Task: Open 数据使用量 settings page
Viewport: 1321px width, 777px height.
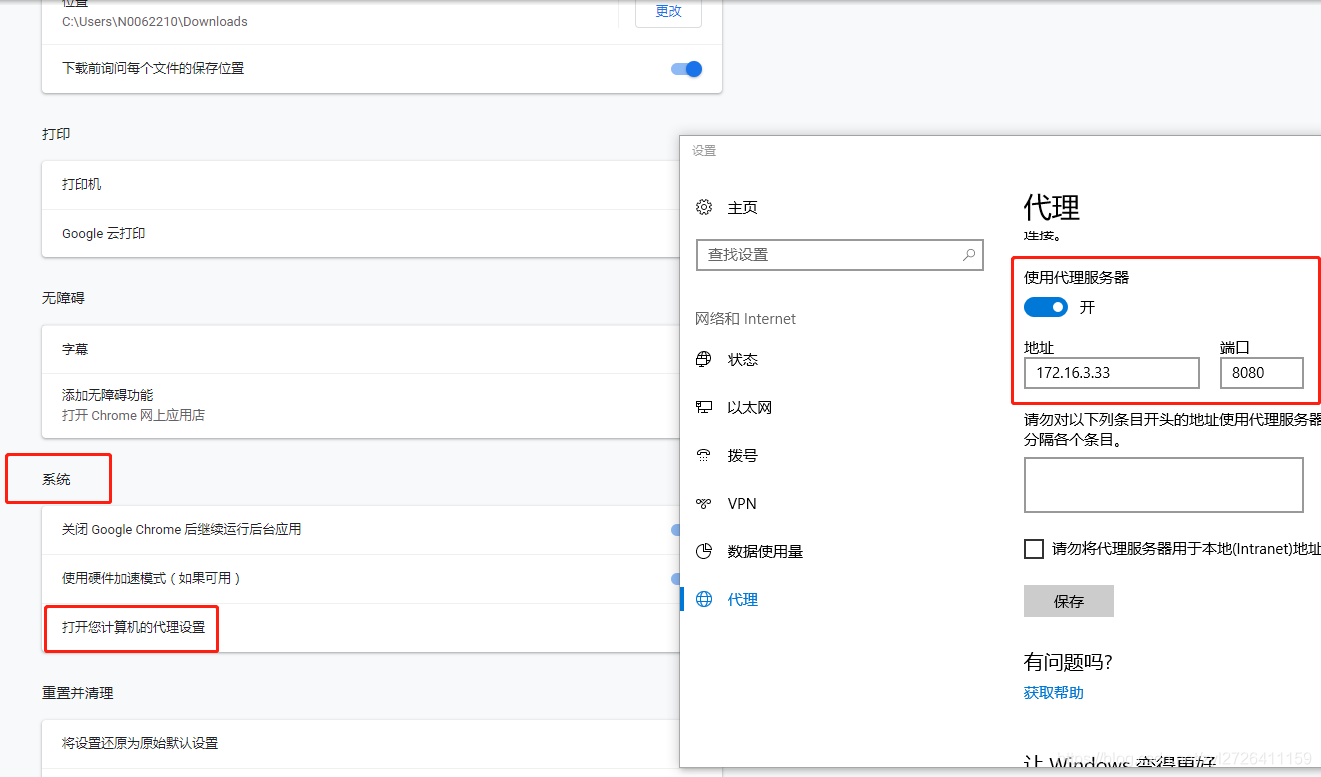Action: click(765, 551)
